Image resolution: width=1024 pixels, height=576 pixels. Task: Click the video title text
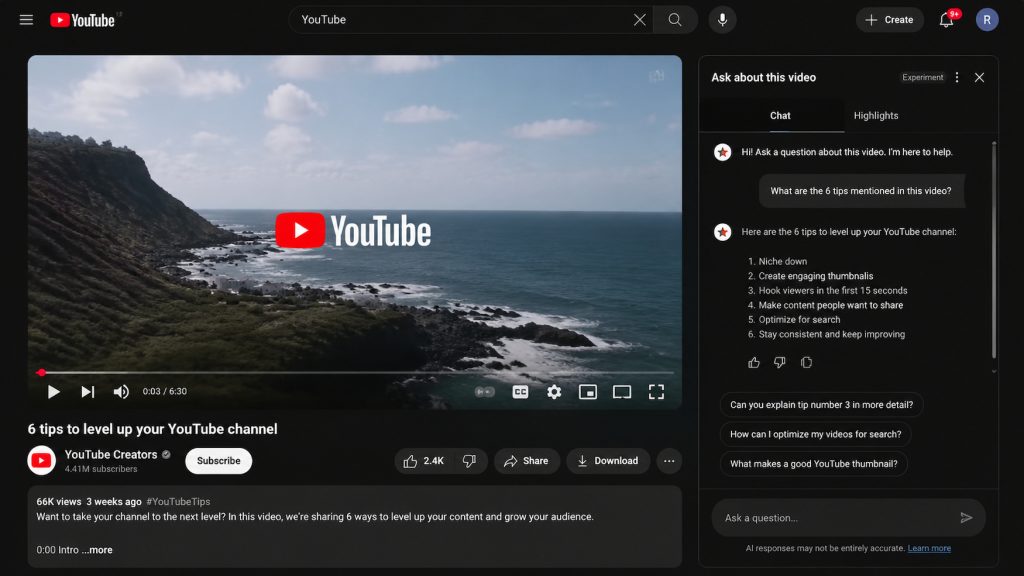(x=152, y=429)
